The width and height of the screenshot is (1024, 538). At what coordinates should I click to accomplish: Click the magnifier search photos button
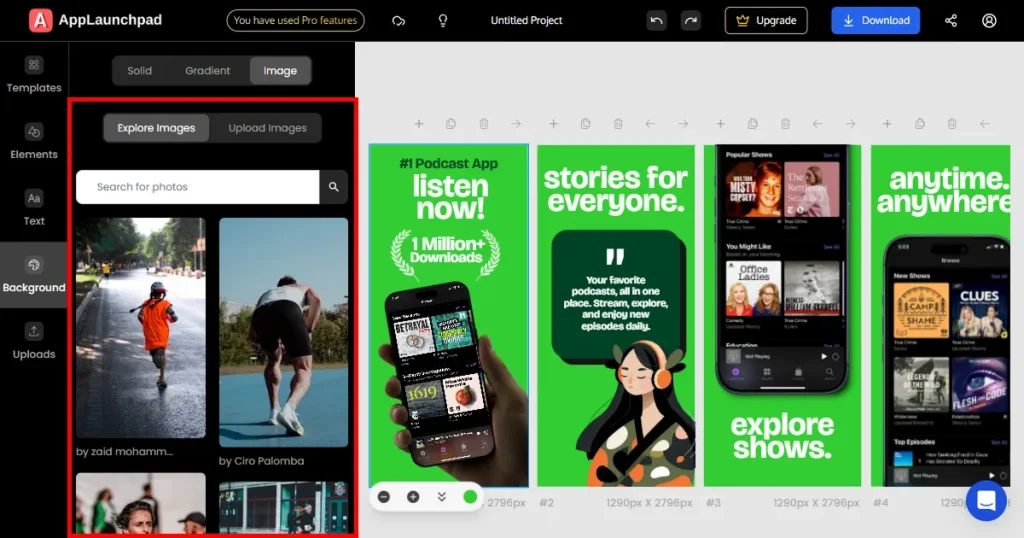click(x=333, y=187)
